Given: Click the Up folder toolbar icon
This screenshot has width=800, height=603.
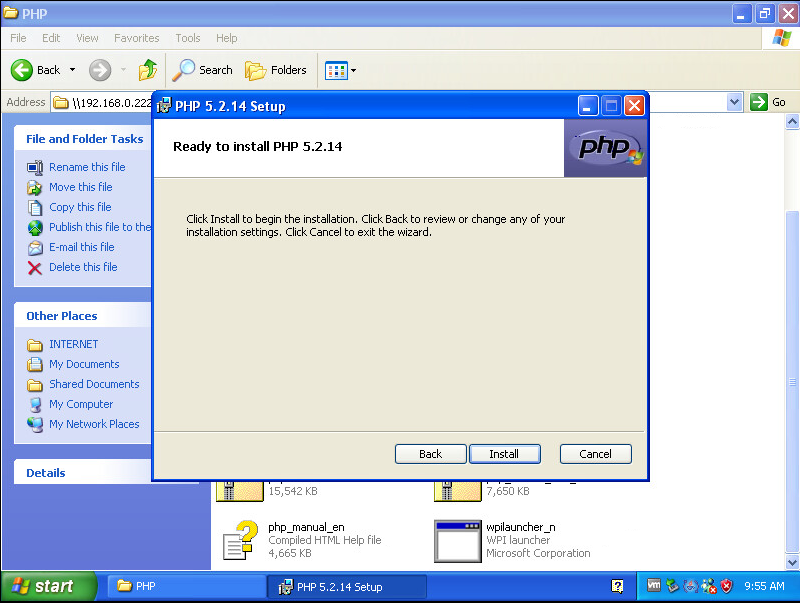Looking at the screenshot, I should [x=148, y=70].
